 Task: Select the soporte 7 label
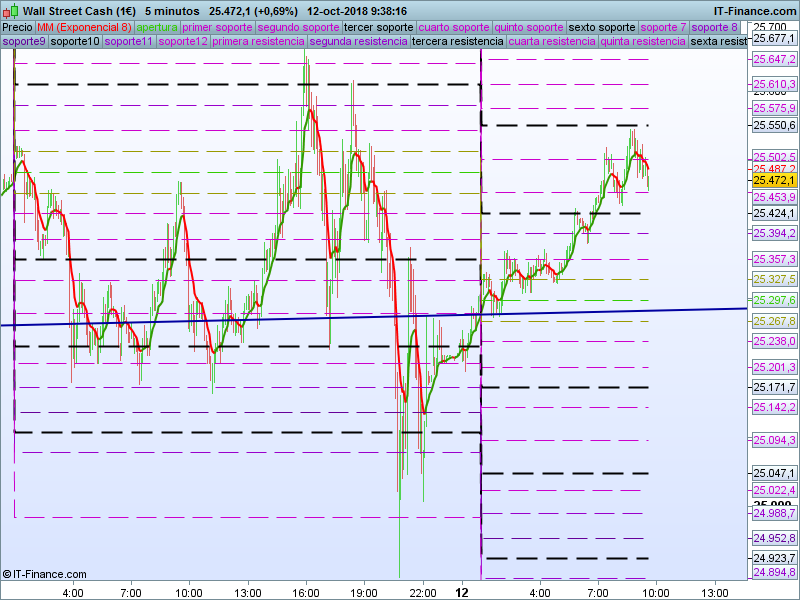(x=663, y=27)
